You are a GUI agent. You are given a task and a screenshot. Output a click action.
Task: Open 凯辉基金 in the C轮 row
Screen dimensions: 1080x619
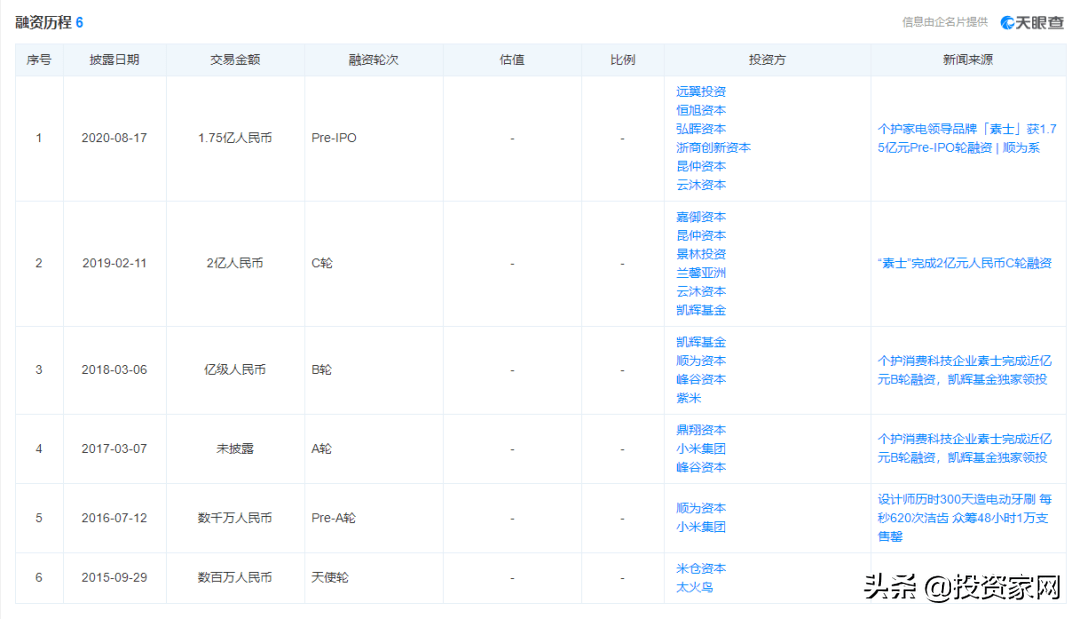click(700, 310)
